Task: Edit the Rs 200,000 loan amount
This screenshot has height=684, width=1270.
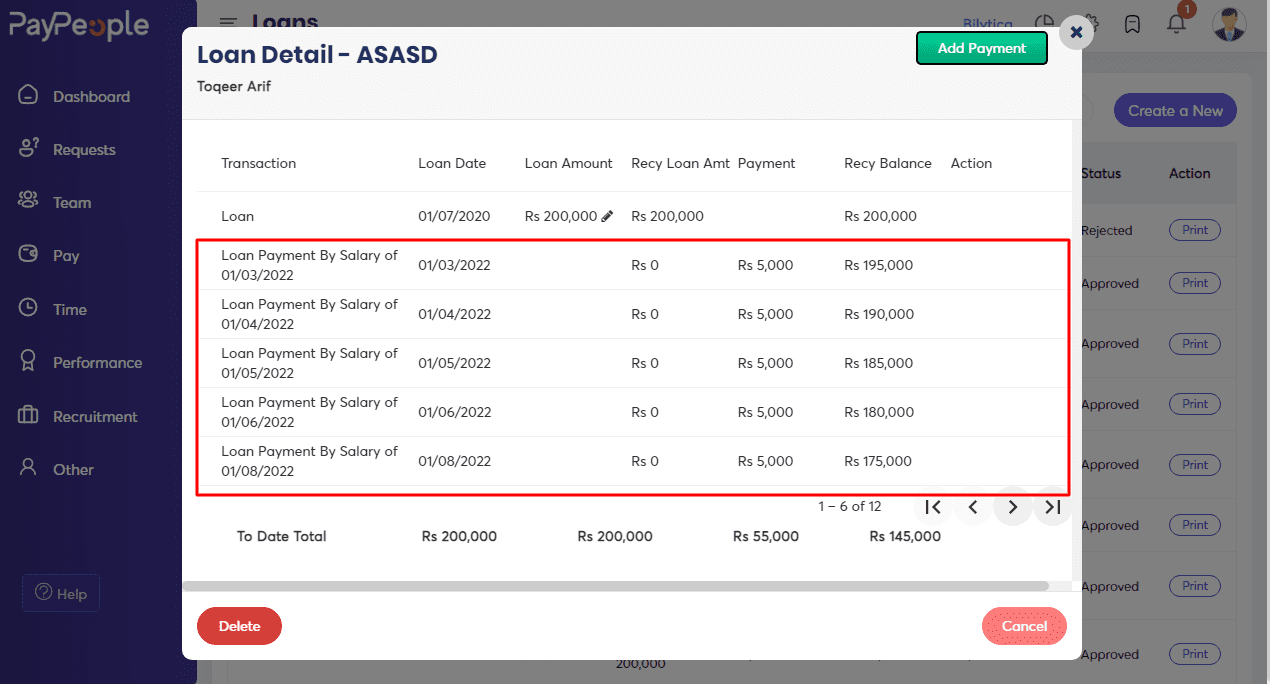Action: 606,215
